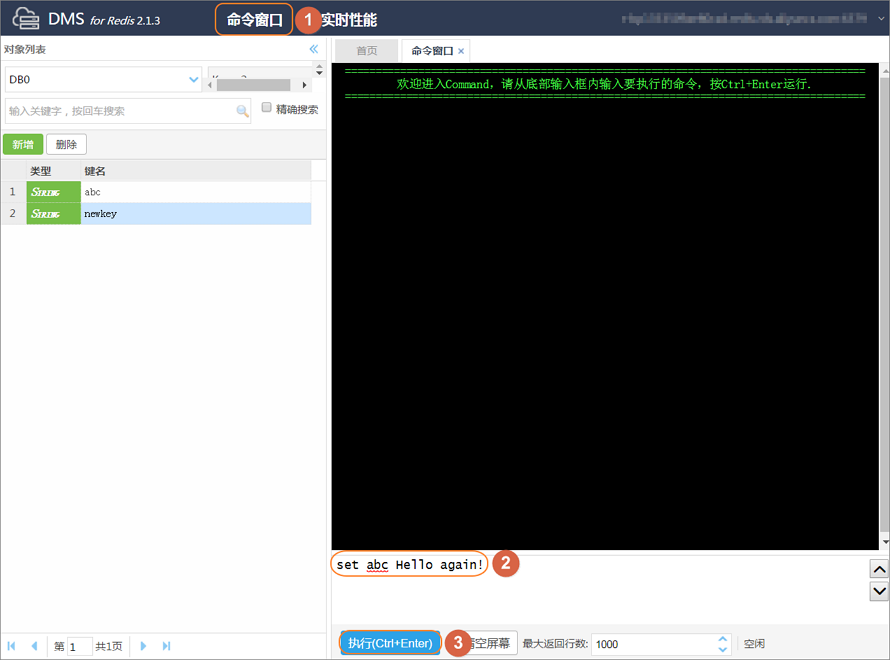
Task: Click the command input text area
Action: [599, 587]
